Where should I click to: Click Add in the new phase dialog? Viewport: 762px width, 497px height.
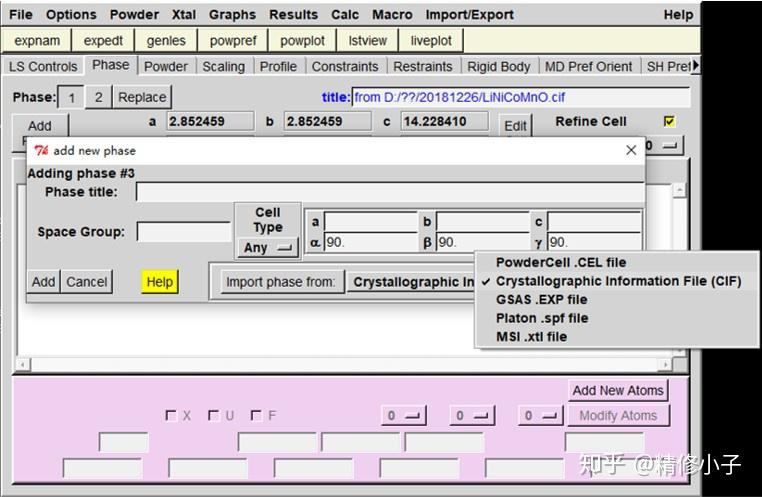click(x=43, y=282)
